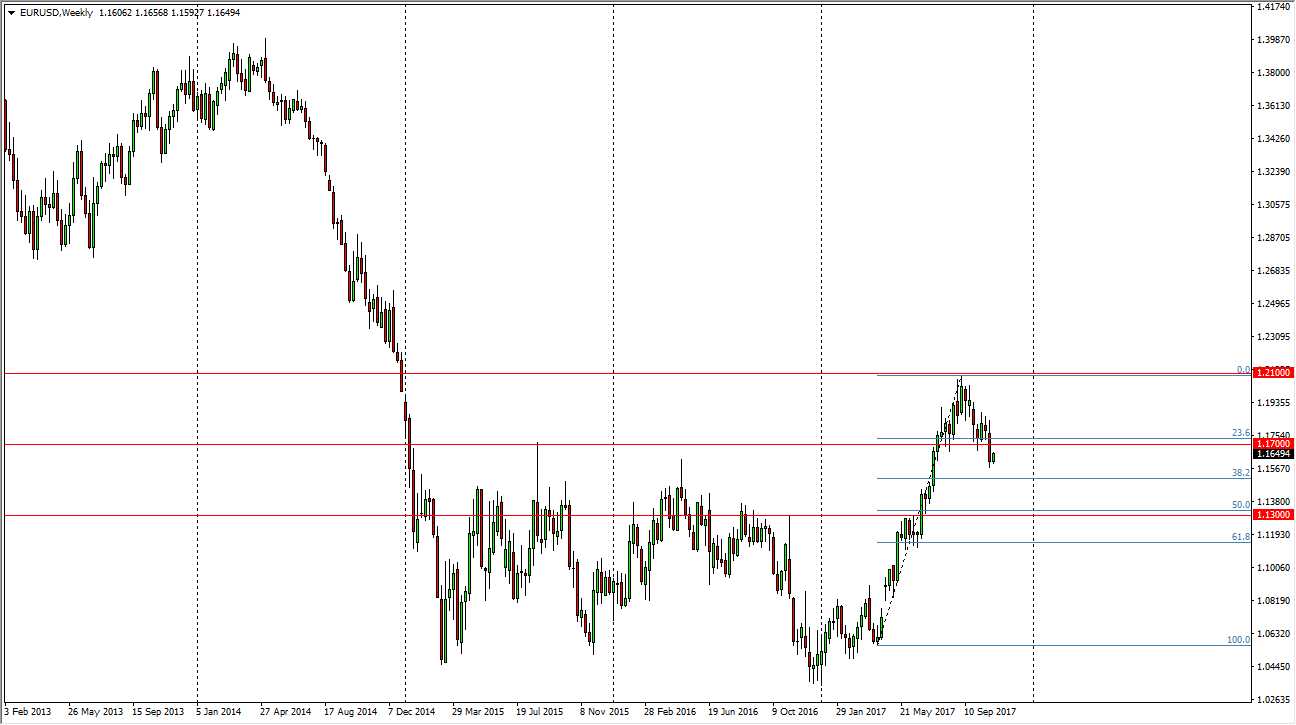Click the red 1.17000 horizontal line label

tap(1273, 441)
